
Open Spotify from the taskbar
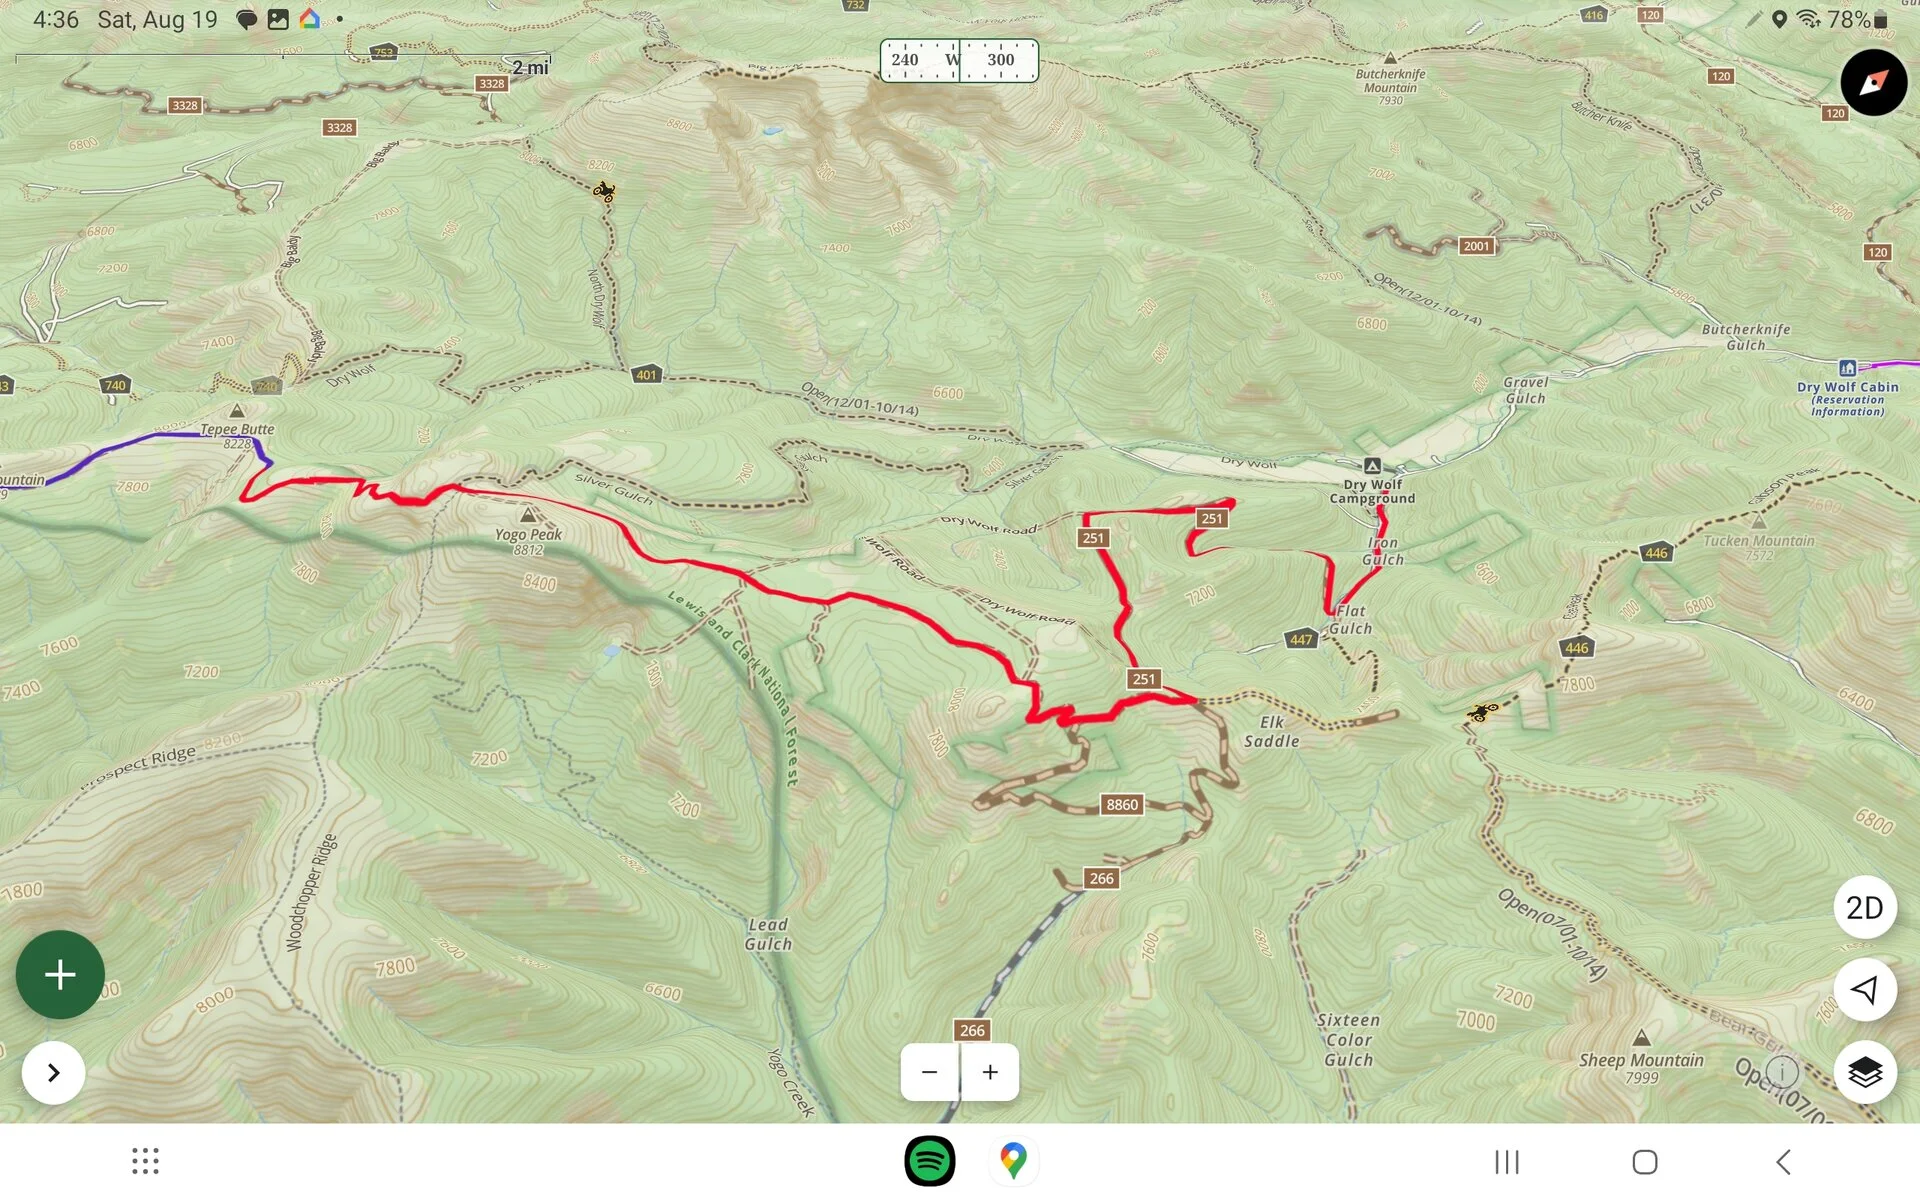[x=930, y=1161]
